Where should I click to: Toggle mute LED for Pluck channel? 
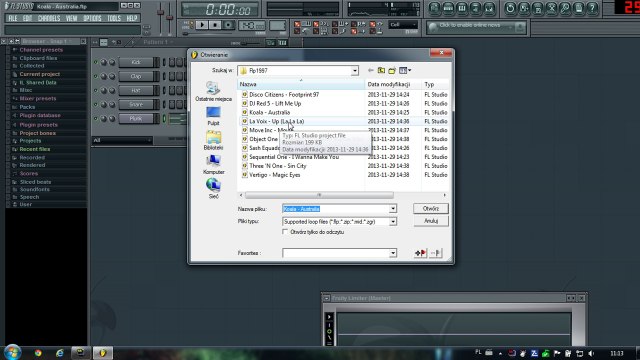[x=96, y=119]
